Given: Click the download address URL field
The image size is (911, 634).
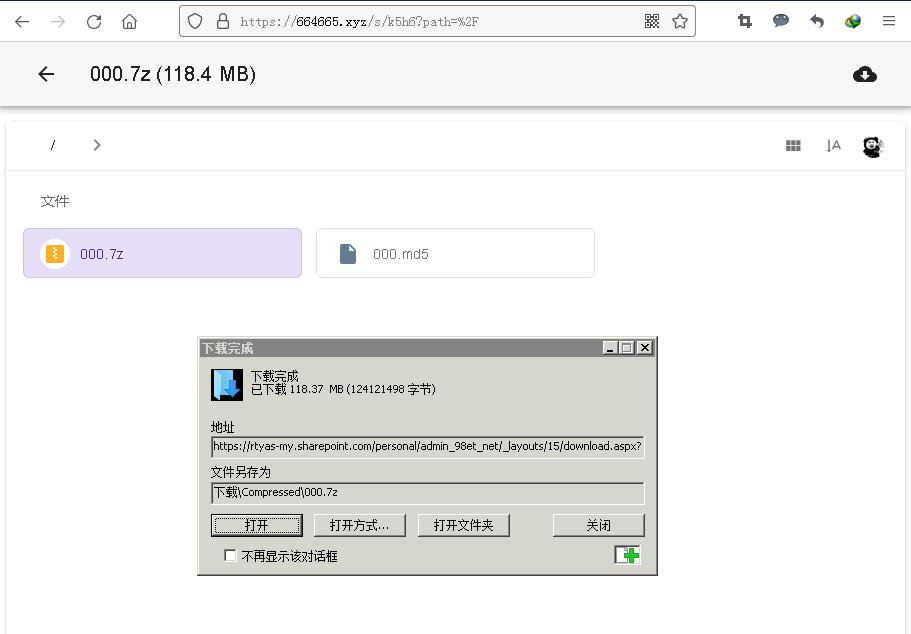Looking at the screenshot, I should click(x=427, y=447).
